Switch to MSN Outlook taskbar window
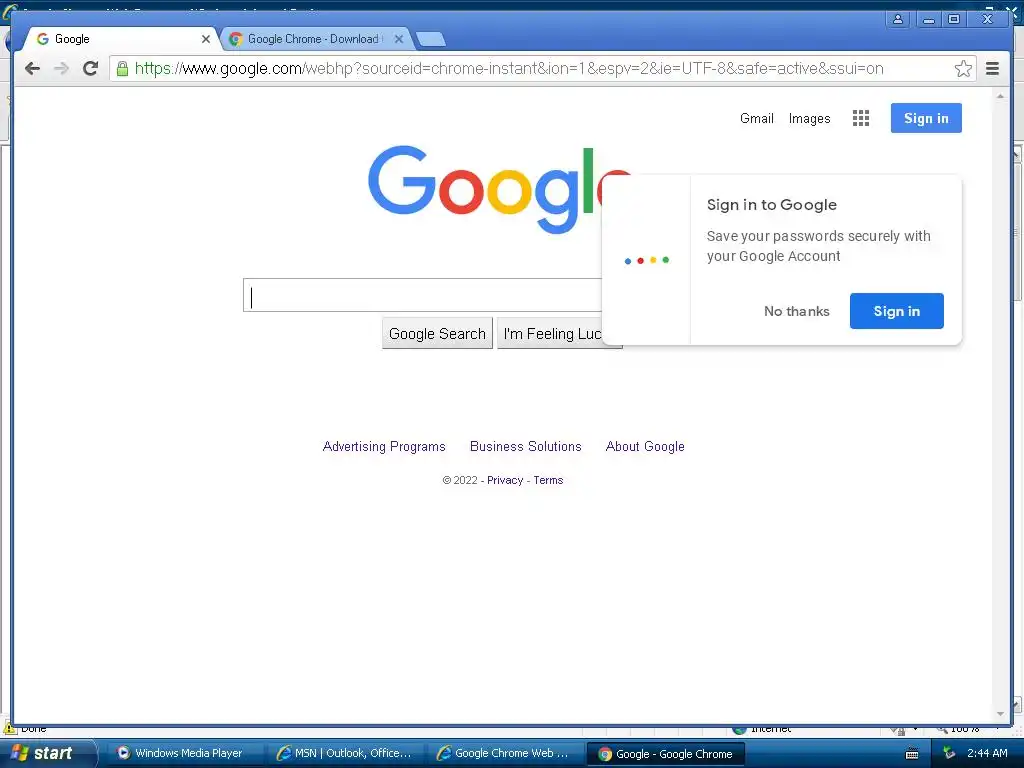Viewport: 1024px width, 768px height. (346, 753)
